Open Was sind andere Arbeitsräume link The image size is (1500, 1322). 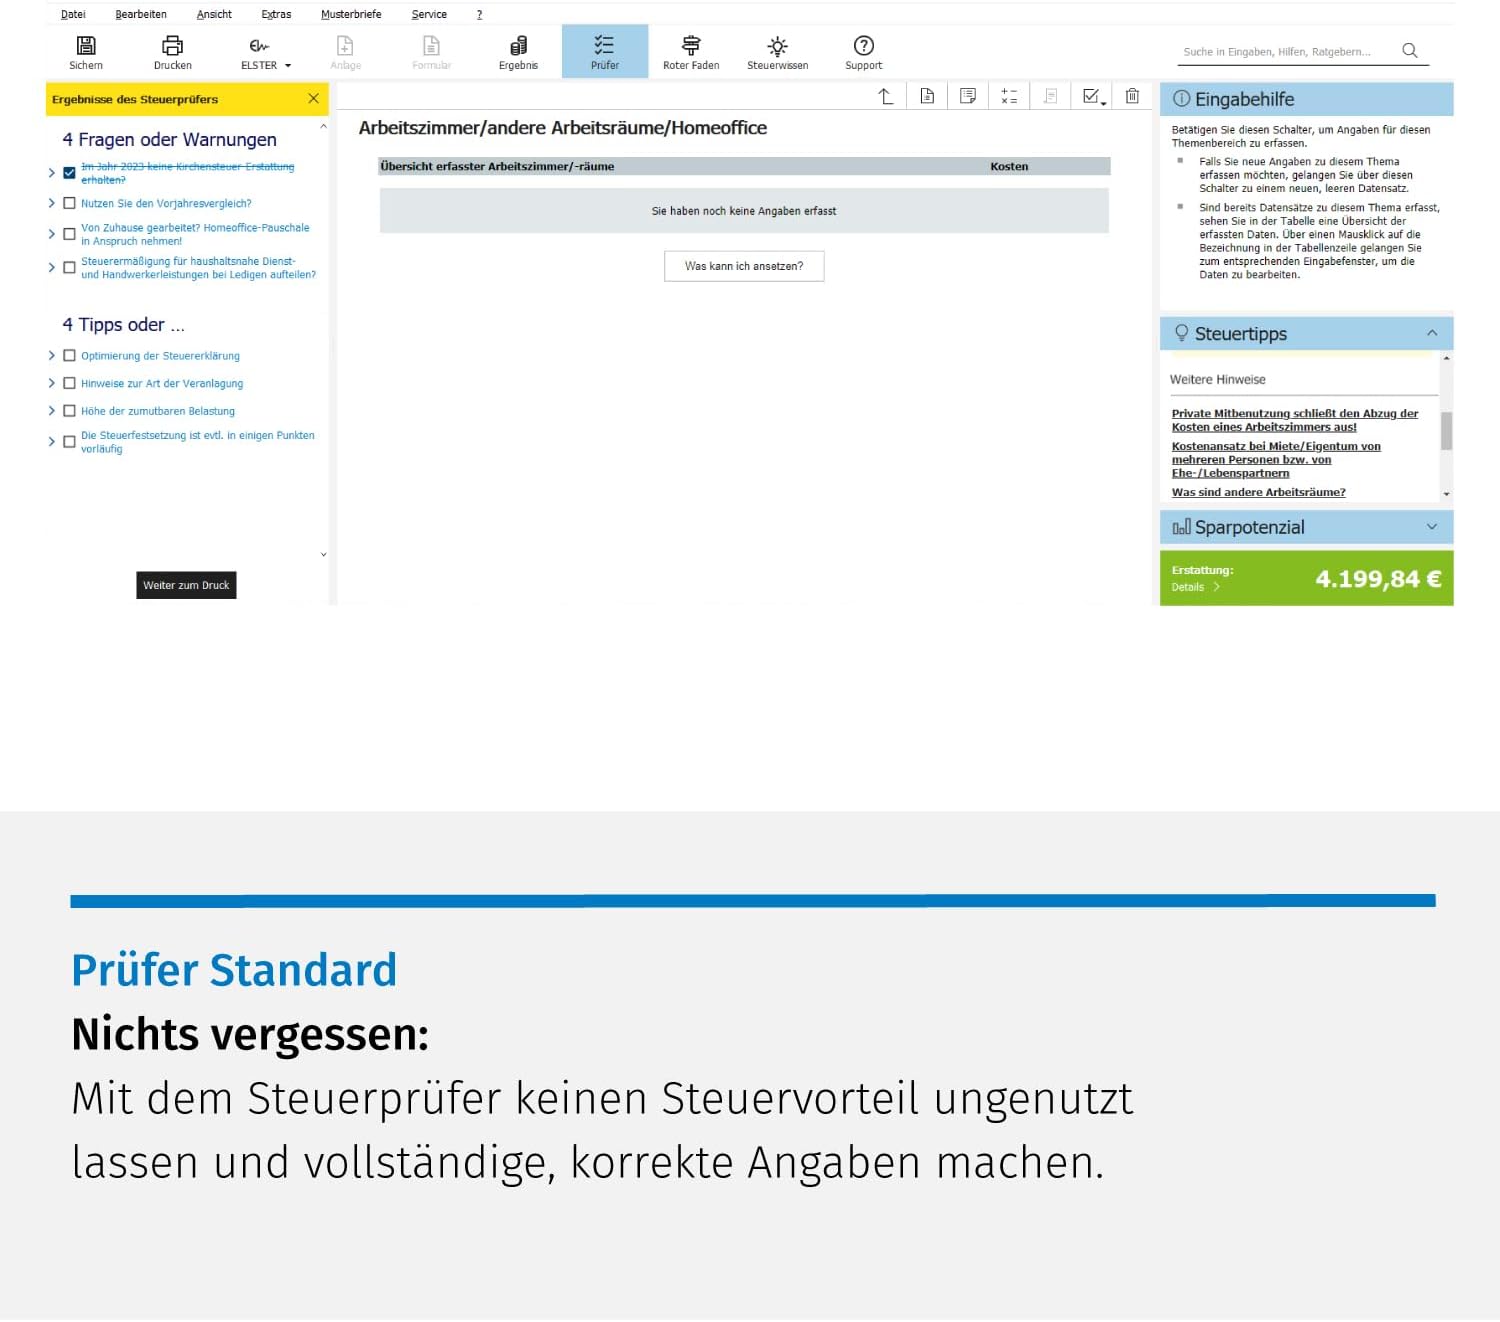(1258, 492)
